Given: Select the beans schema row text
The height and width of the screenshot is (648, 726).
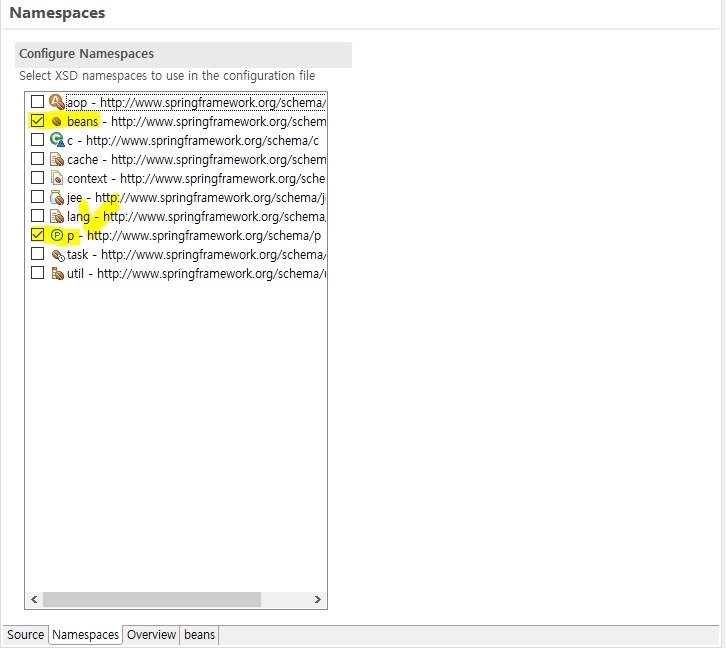Looking at the screenshot, I should pos(196,122).
